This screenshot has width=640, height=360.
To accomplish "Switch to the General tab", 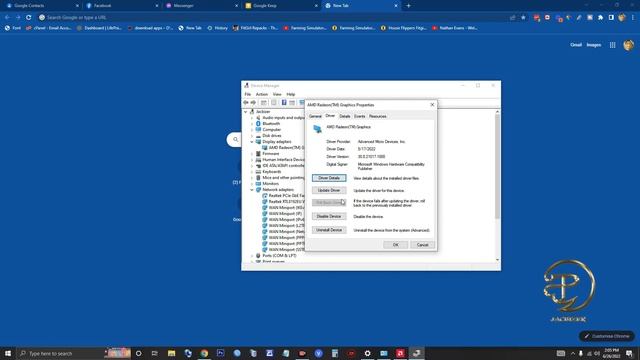I will click(x=315, y=116).
